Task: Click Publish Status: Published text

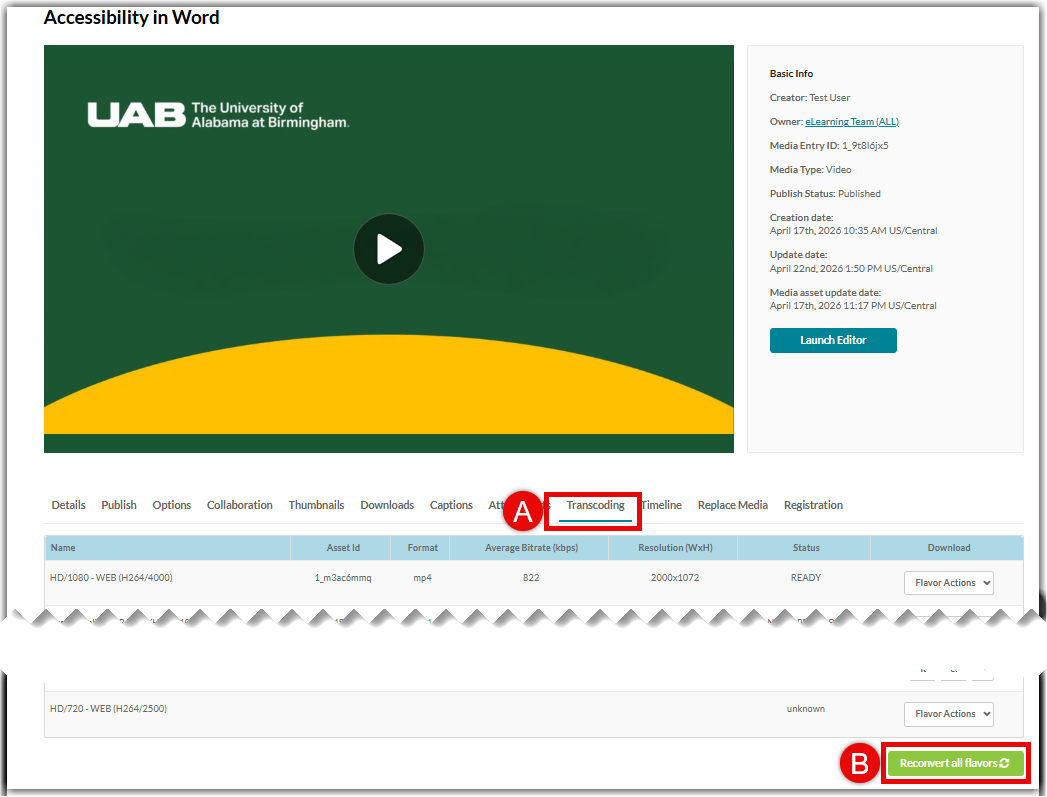Action: point(825,194)
